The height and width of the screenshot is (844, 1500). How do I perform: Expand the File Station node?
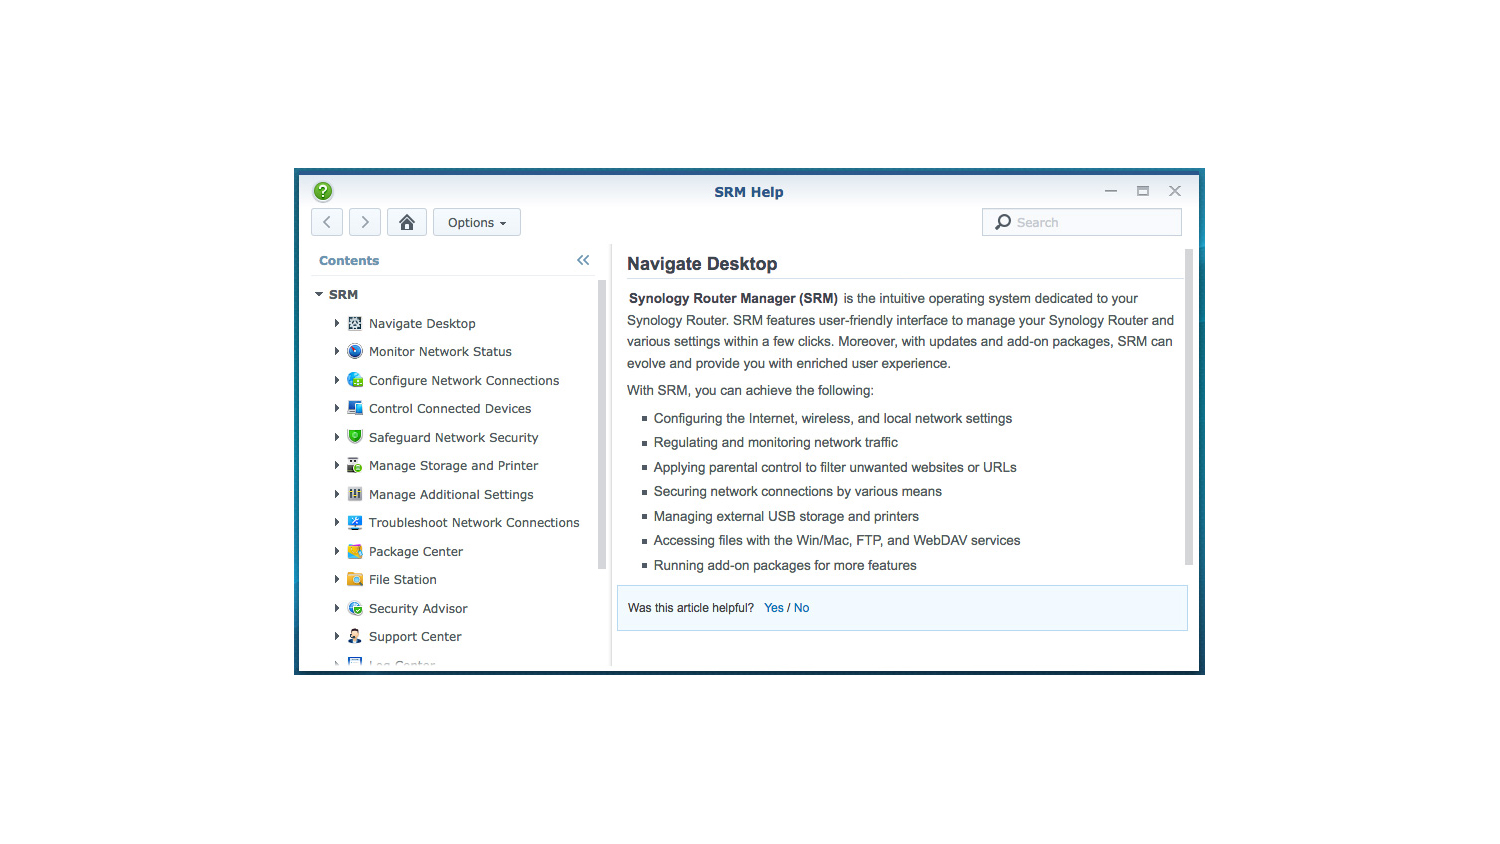click(337, 579)
